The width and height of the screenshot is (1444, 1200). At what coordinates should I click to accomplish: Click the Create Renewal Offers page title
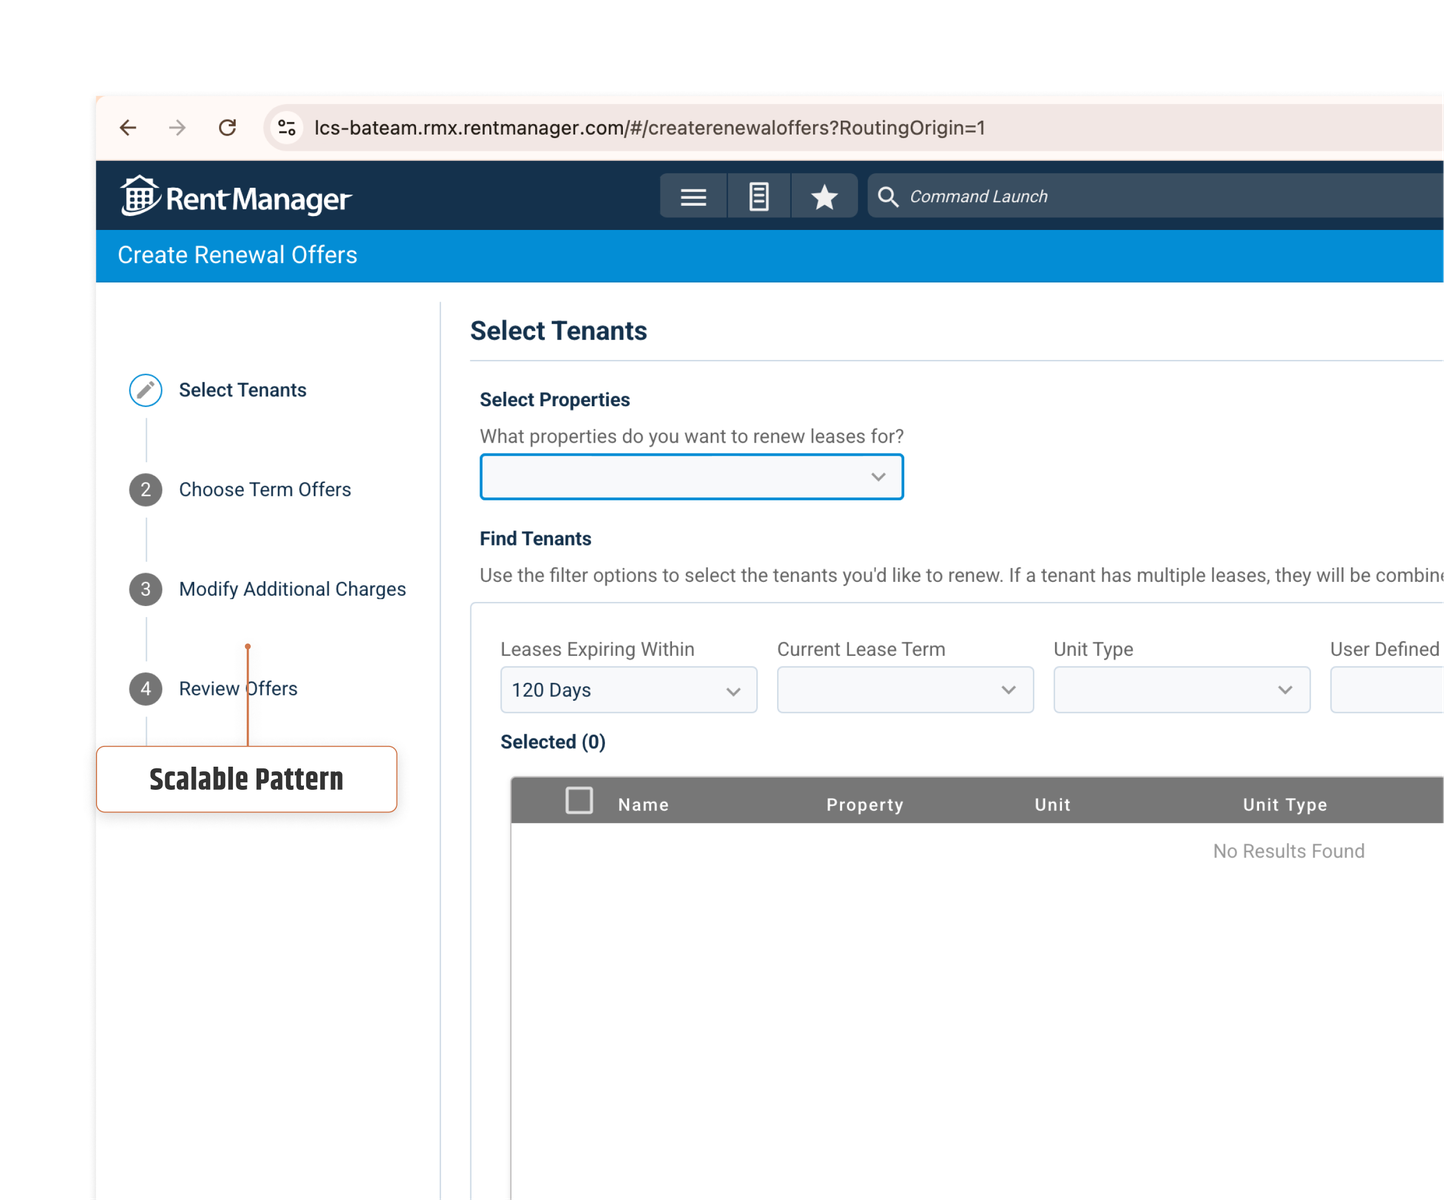pyautogui.click(x=237, y=255)
